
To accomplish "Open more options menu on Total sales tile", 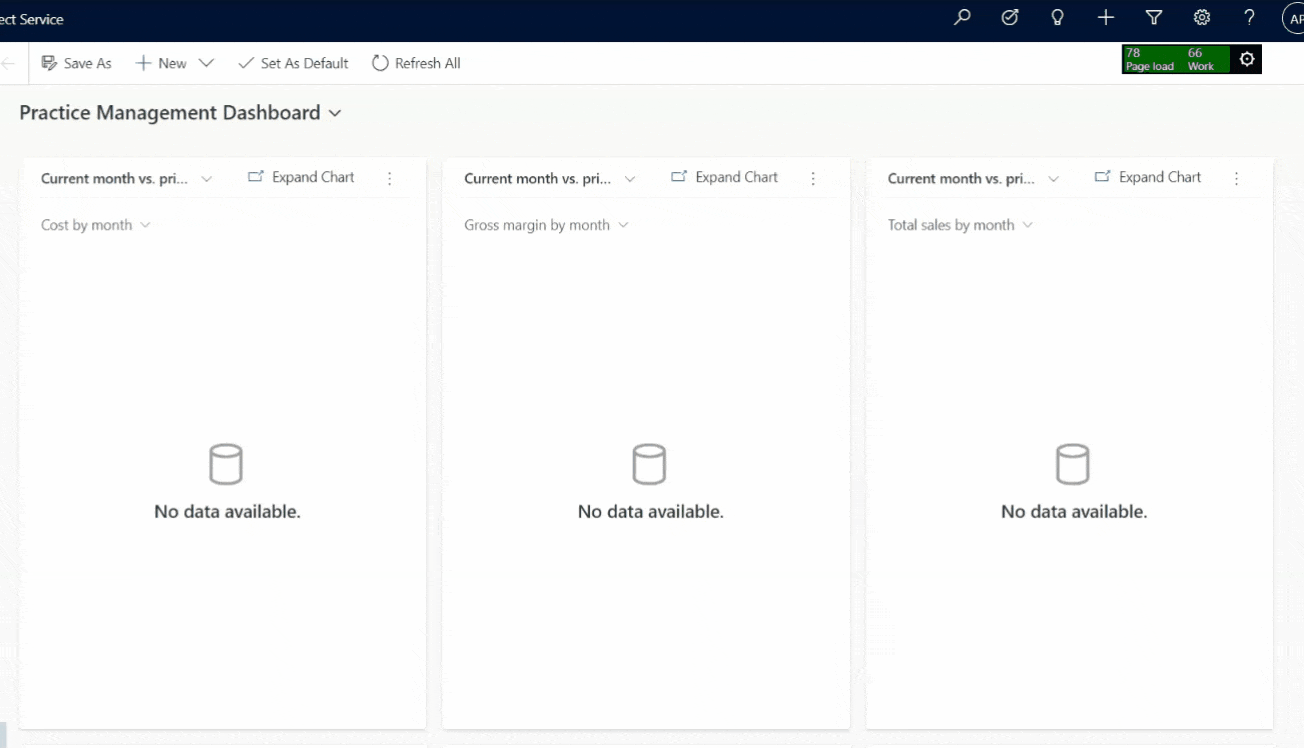I will (x=1237, y=178).
